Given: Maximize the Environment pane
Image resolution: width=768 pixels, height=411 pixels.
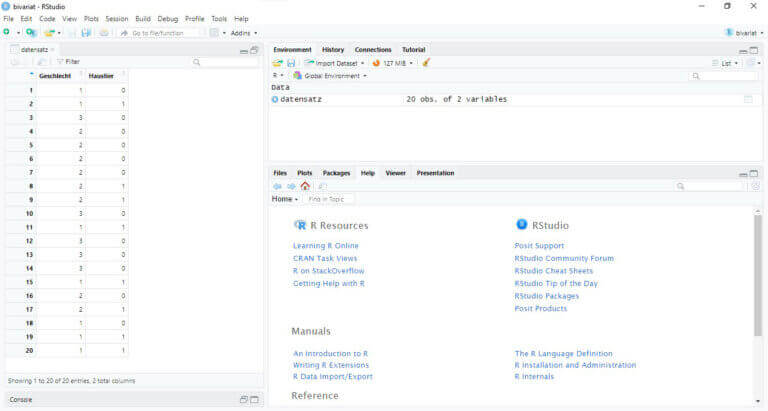Looking at the screenshot, I should click(x=754, y=50).
